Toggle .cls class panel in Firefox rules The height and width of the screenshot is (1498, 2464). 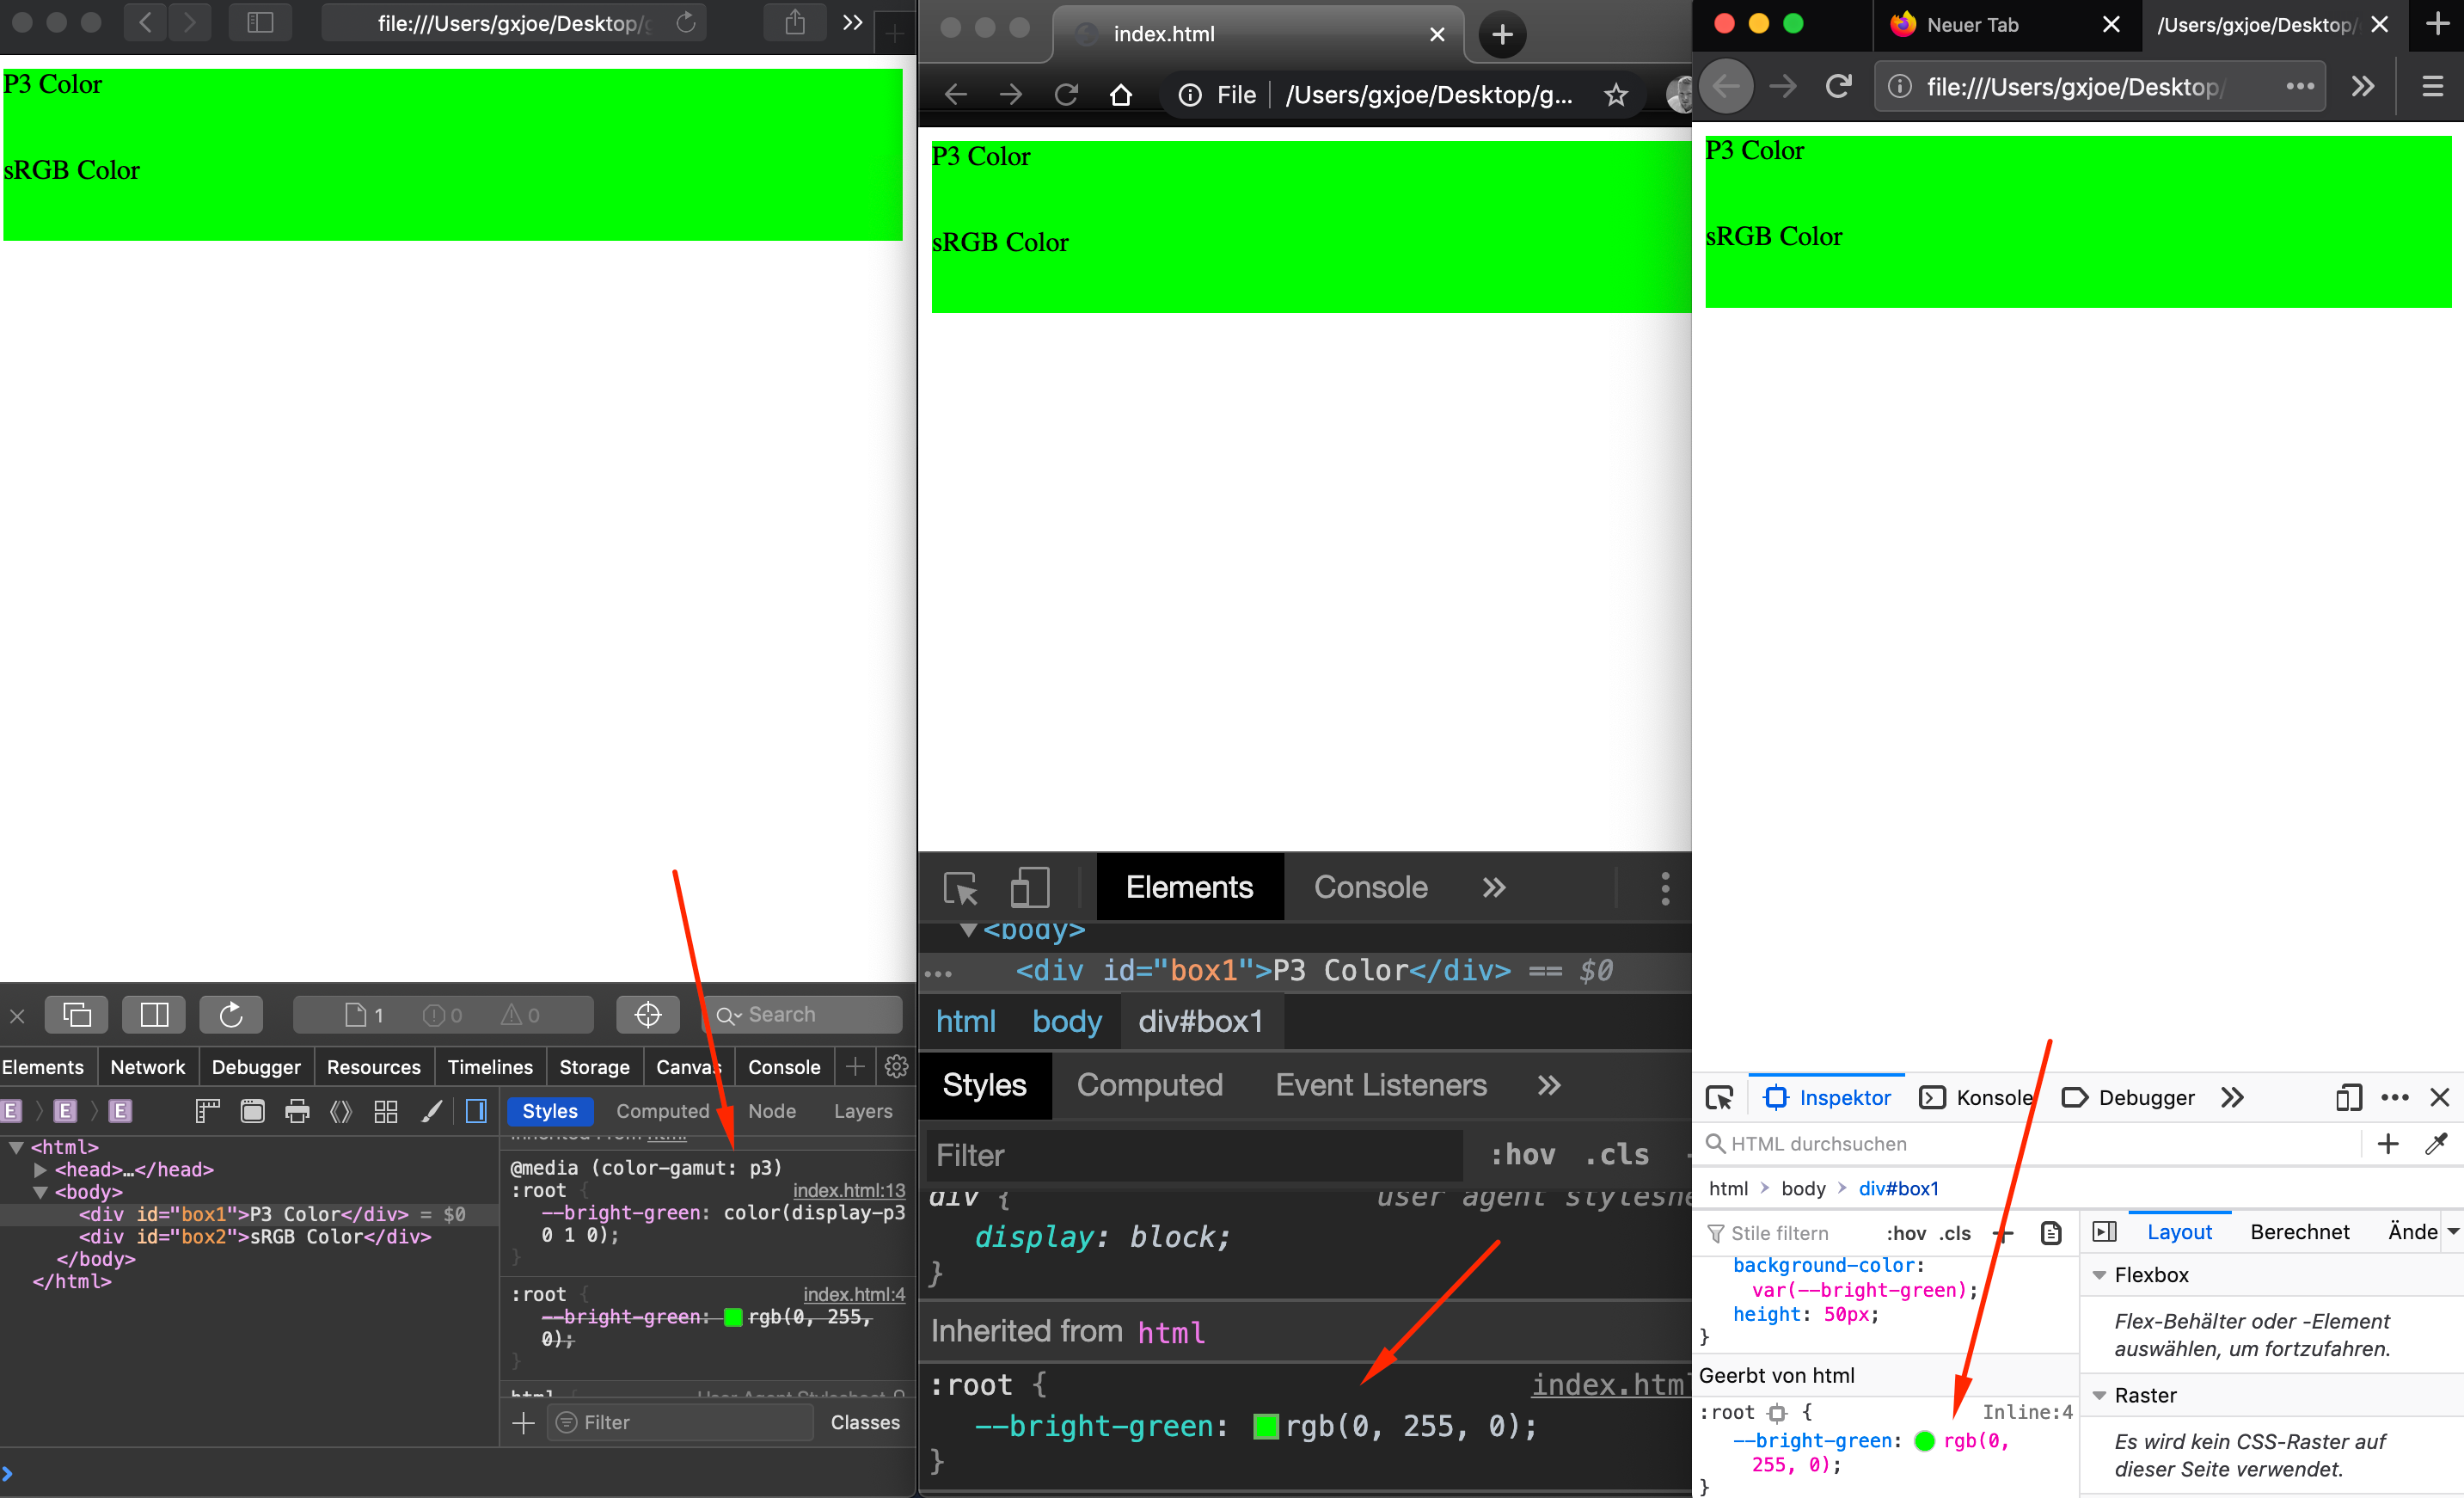pyautogui.click(x=1954, y=1233)
